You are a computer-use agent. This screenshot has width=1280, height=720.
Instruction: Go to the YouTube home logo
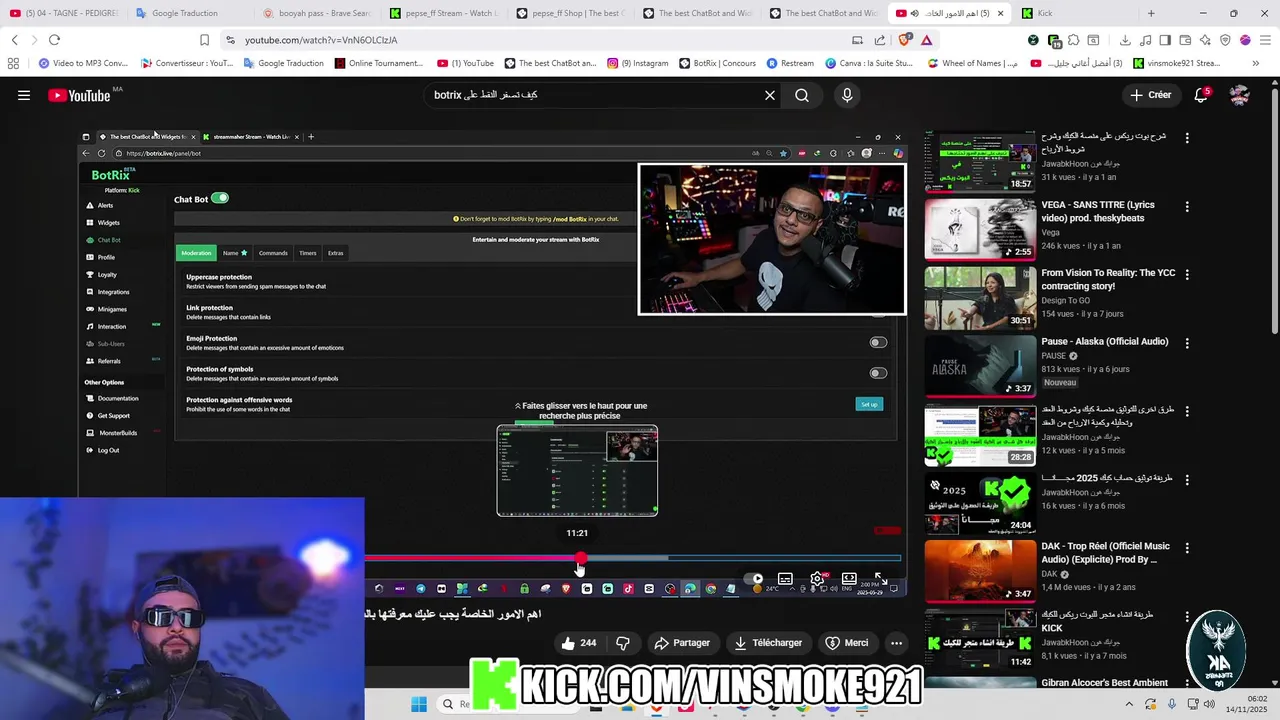[79, 95]
